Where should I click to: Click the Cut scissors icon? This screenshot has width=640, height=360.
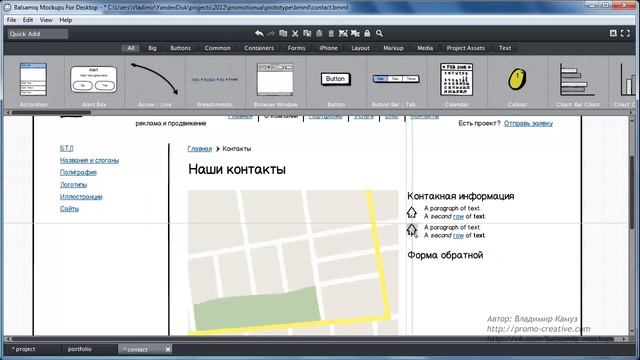(x=295, y=33)
